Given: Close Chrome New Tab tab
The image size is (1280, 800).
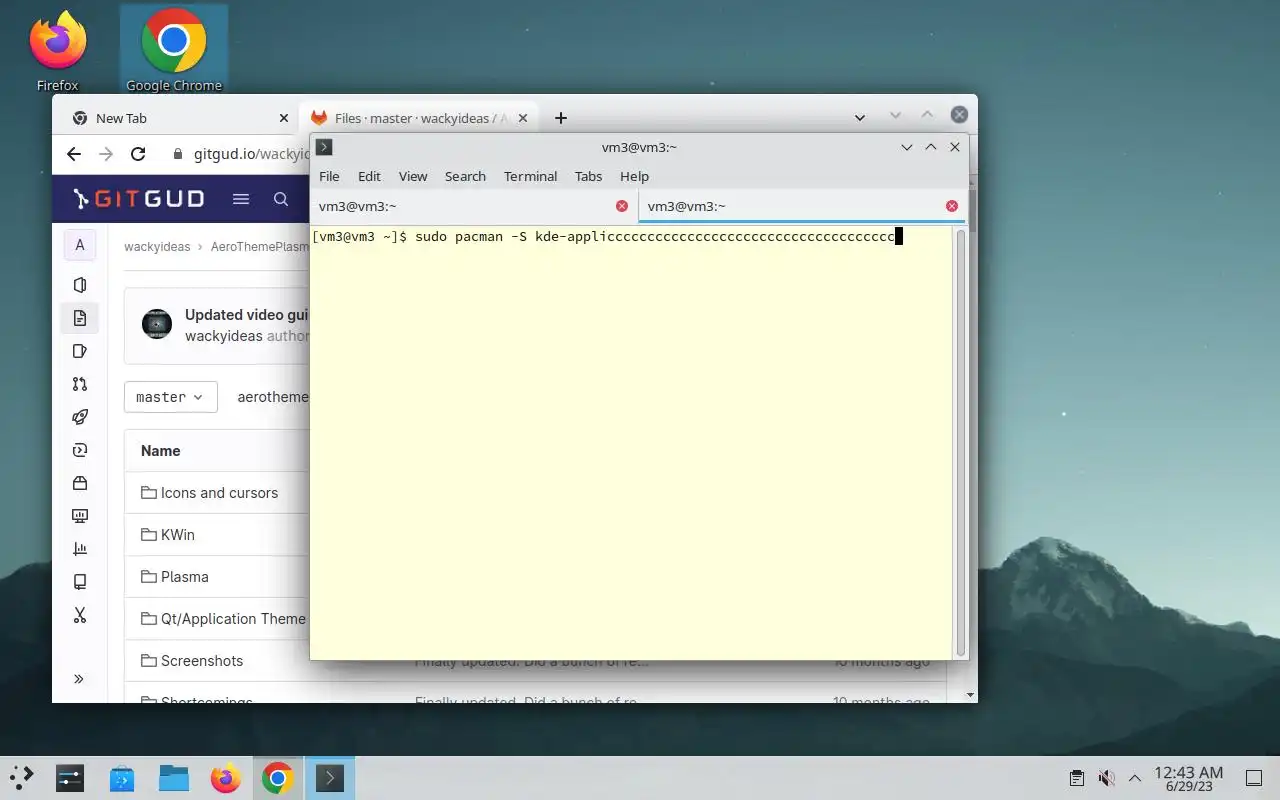Looking at the screenshot, I should point(283,118).
